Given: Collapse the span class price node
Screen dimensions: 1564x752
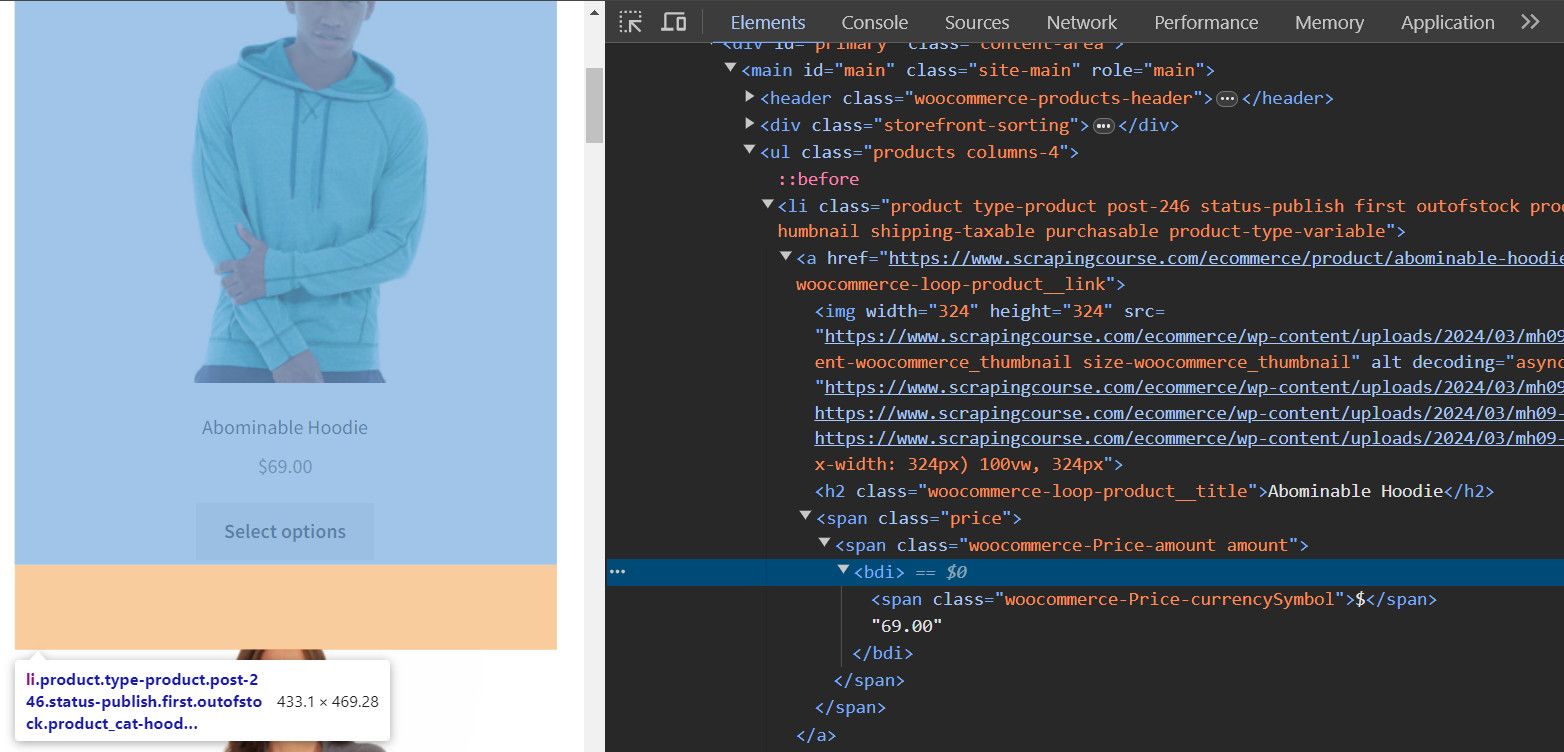Looking at the screenshot, I should (x=805, y=517).
